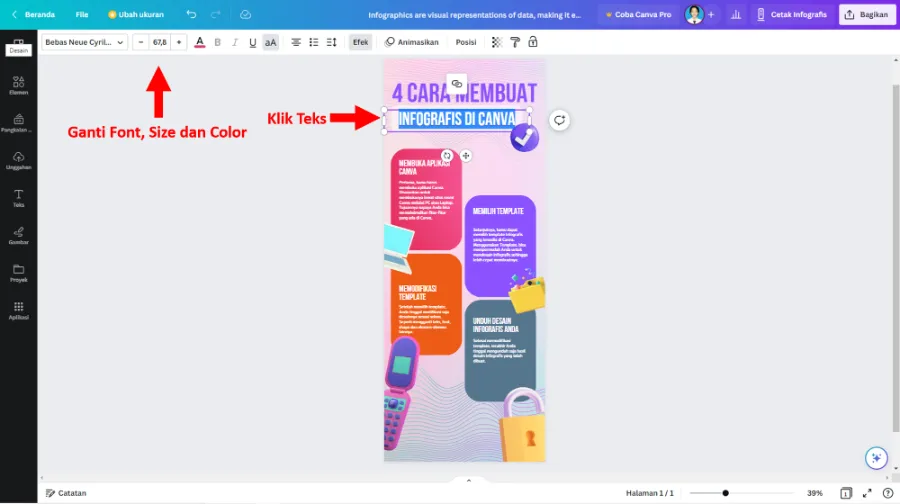Select the UNDUH DESAIN INFOGRAFIS ANDA heading
Viewport: 900px width, 504px height.
pos(495,325)
